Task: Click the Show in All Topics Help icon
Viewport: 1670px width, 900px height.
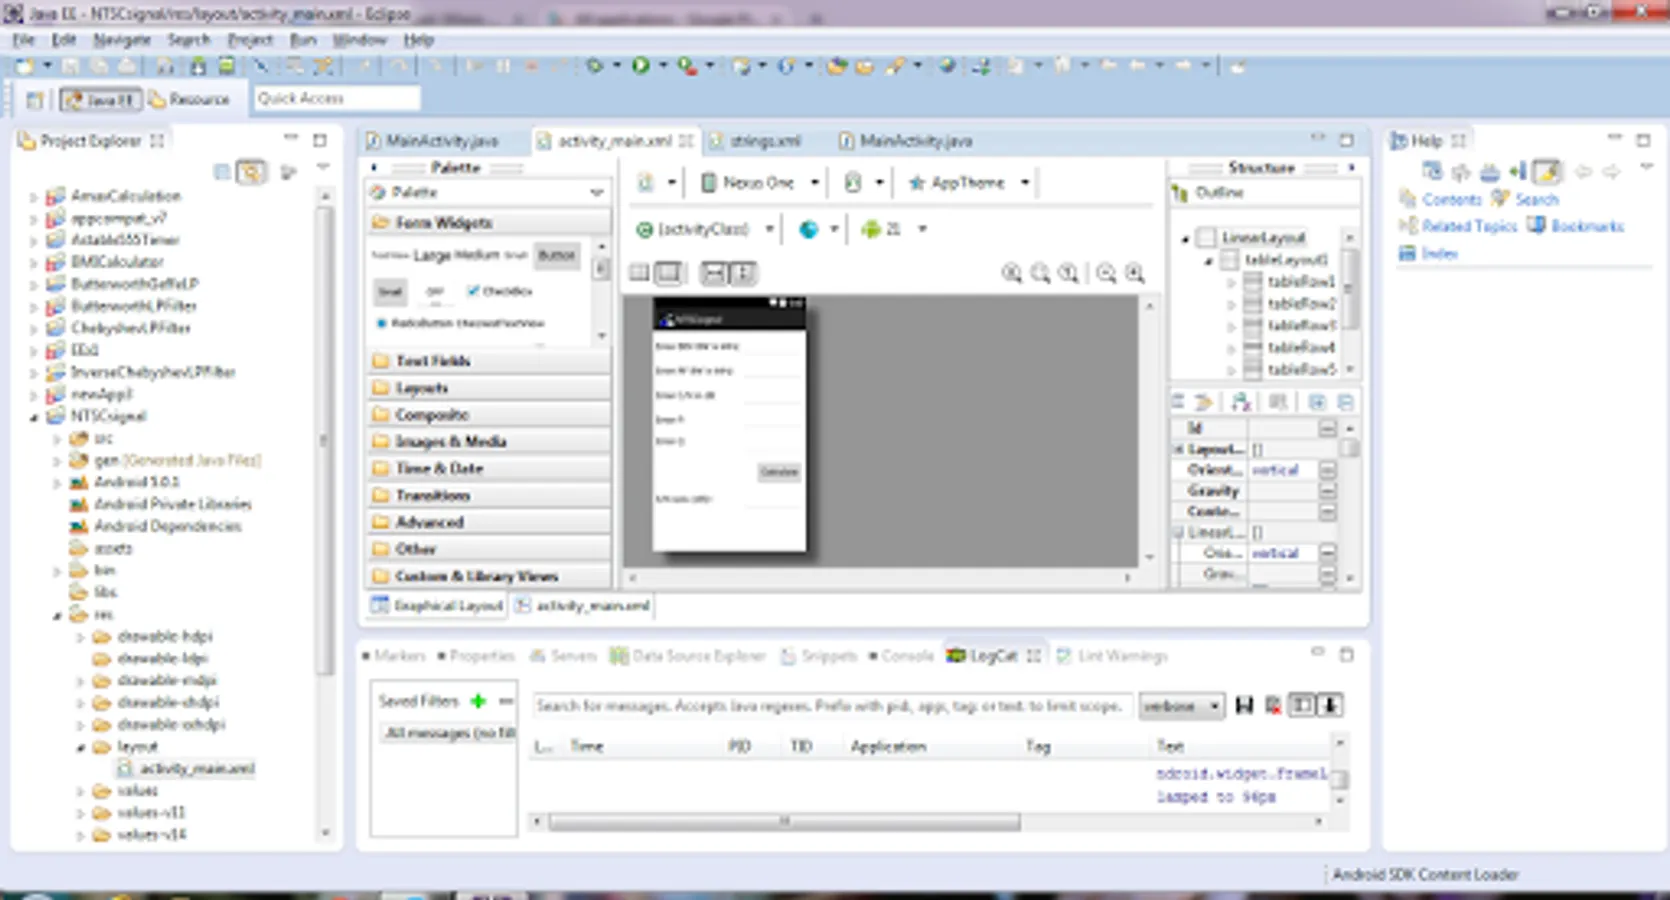Action: pyautogui.click(x=1461, y=172)
